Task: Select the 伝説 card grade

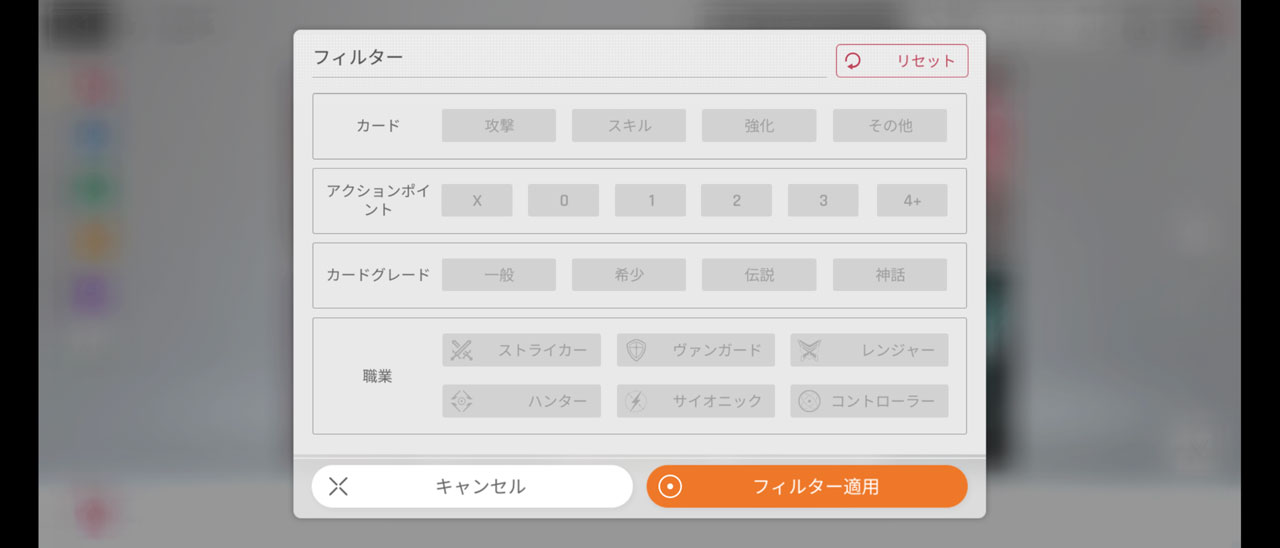Action: point(759,275)
